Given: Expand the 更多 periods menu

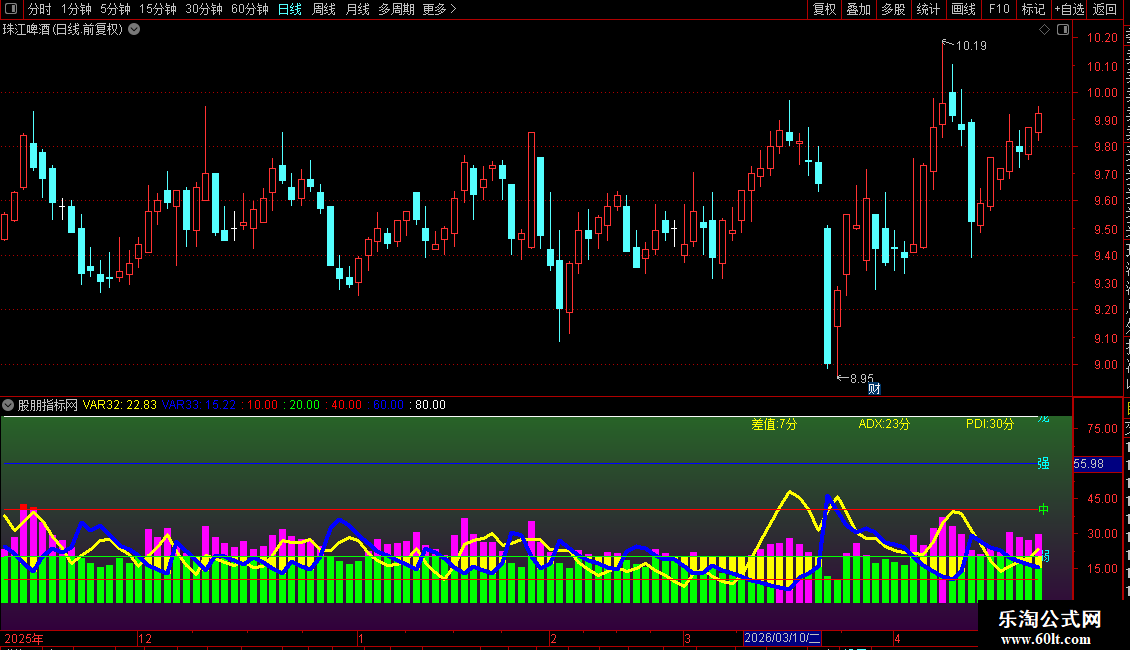Looking at the screenshot, I should coord(439,9).
